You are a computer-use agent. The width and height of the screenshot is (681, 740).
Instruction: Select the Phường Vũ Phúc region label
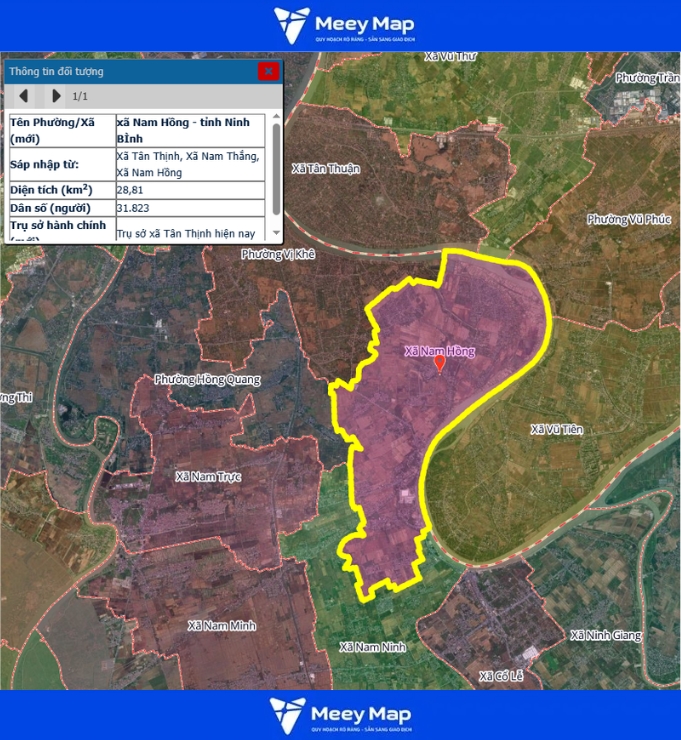(x=628, y=219)
